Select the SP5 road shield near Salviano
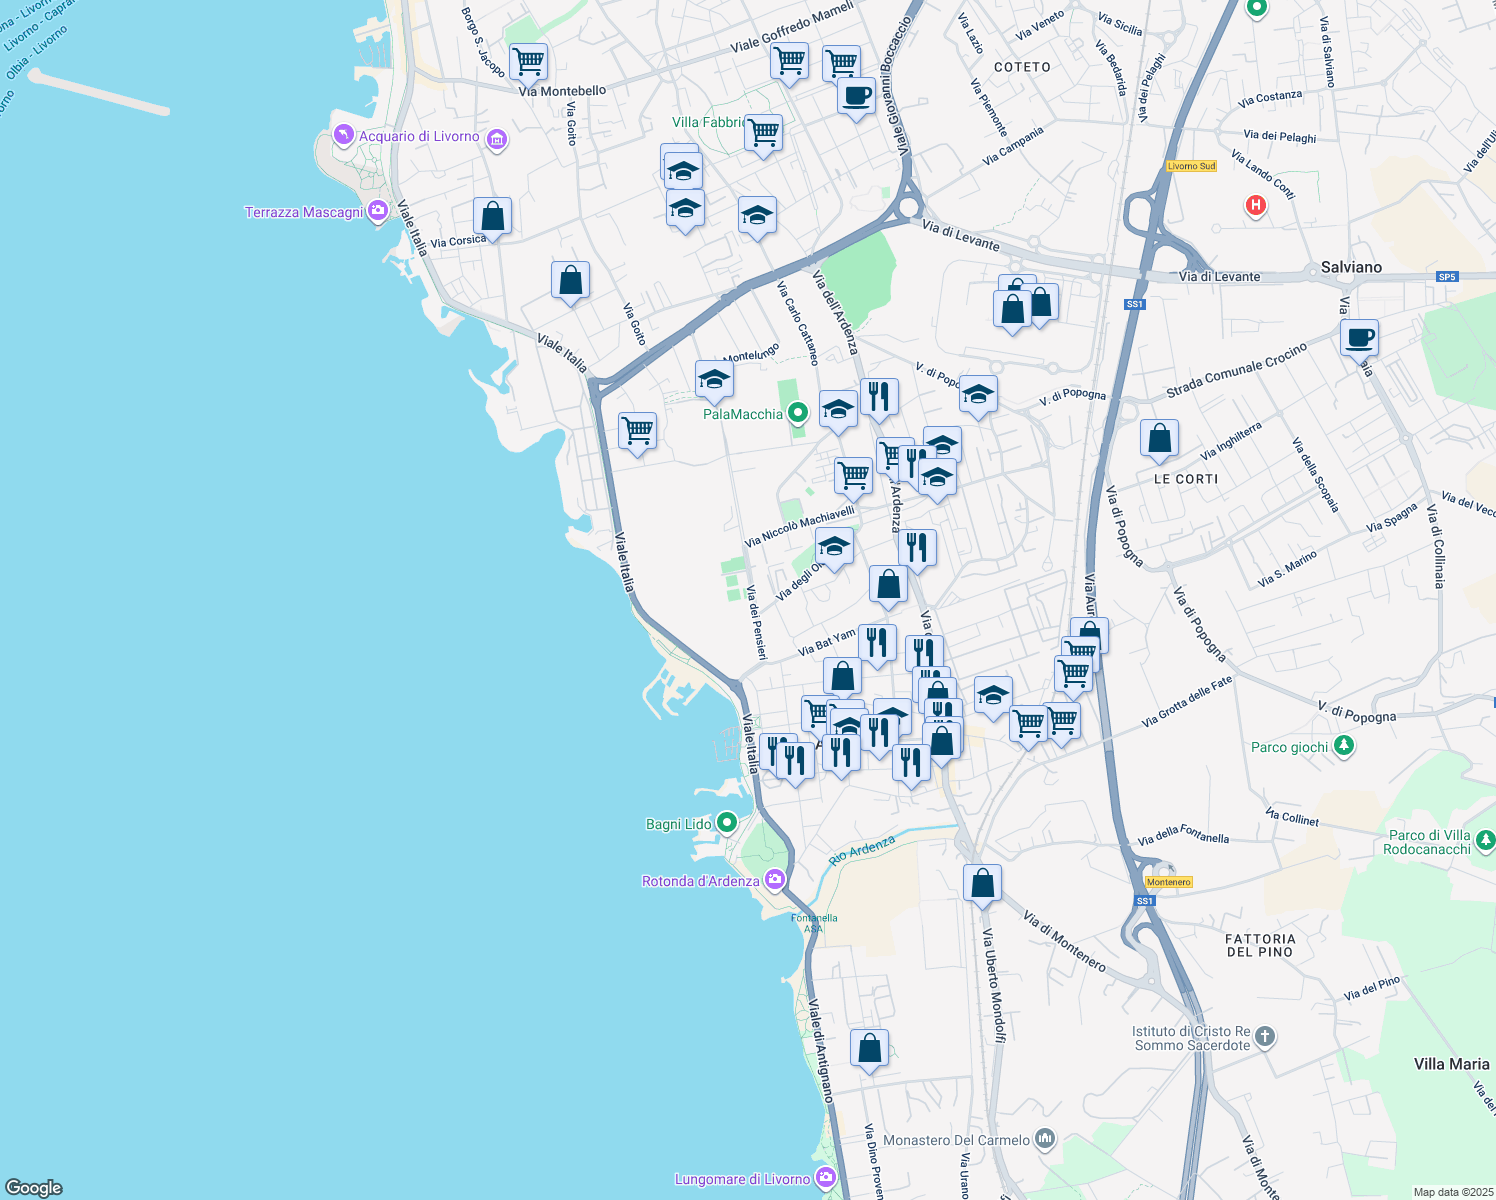 click(x=1446, y=276)
